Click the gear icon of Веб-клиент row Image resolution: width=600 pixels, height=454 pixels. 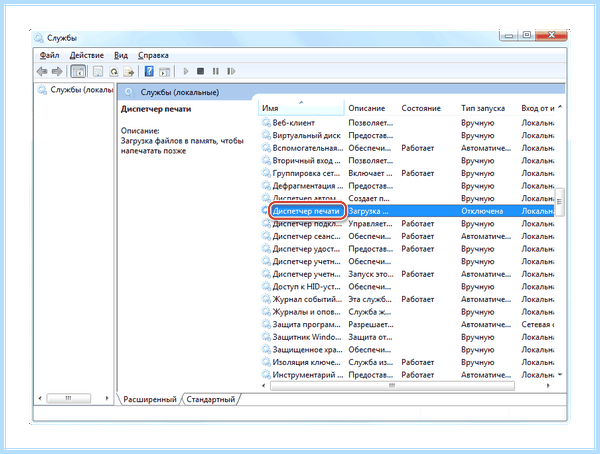pyautogui.click(x=266, y=122)
